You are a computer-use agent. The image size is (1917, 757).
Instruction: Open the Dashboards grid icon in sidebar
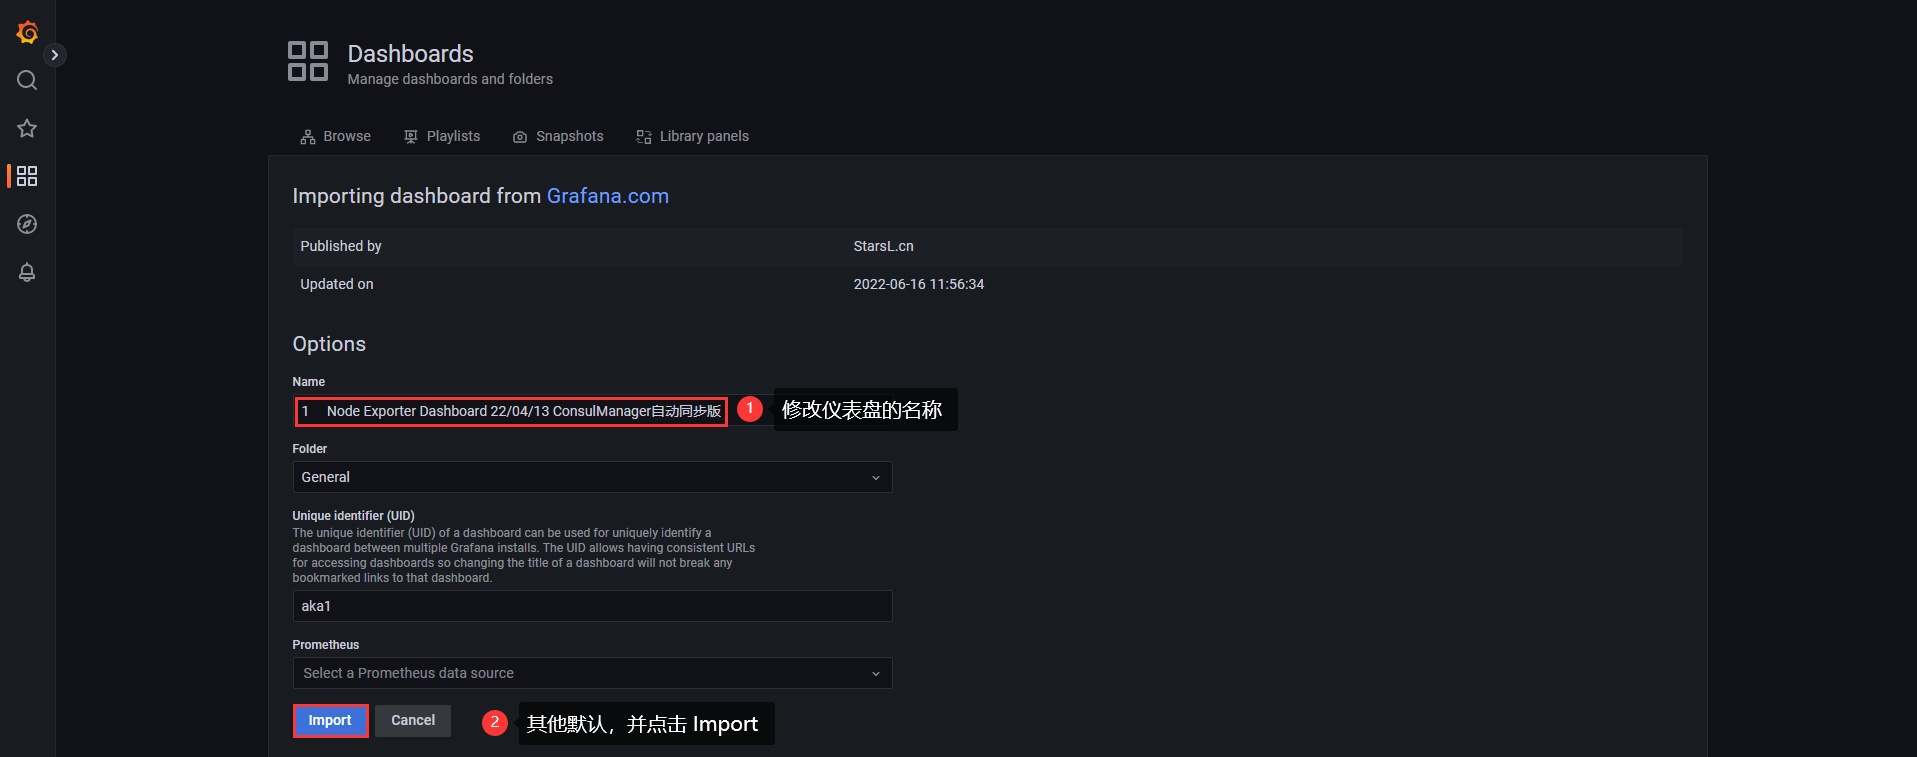[27, 176]
